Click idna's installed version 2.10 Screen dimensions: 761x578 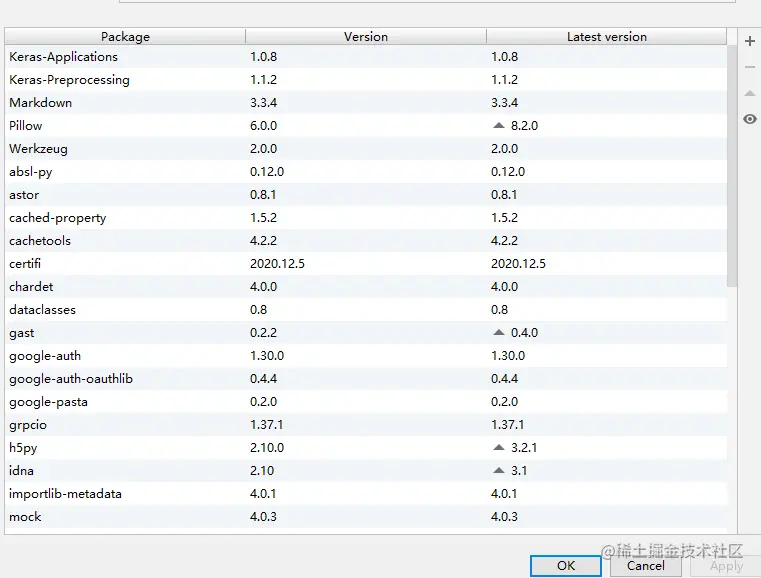tap(262, 471)
